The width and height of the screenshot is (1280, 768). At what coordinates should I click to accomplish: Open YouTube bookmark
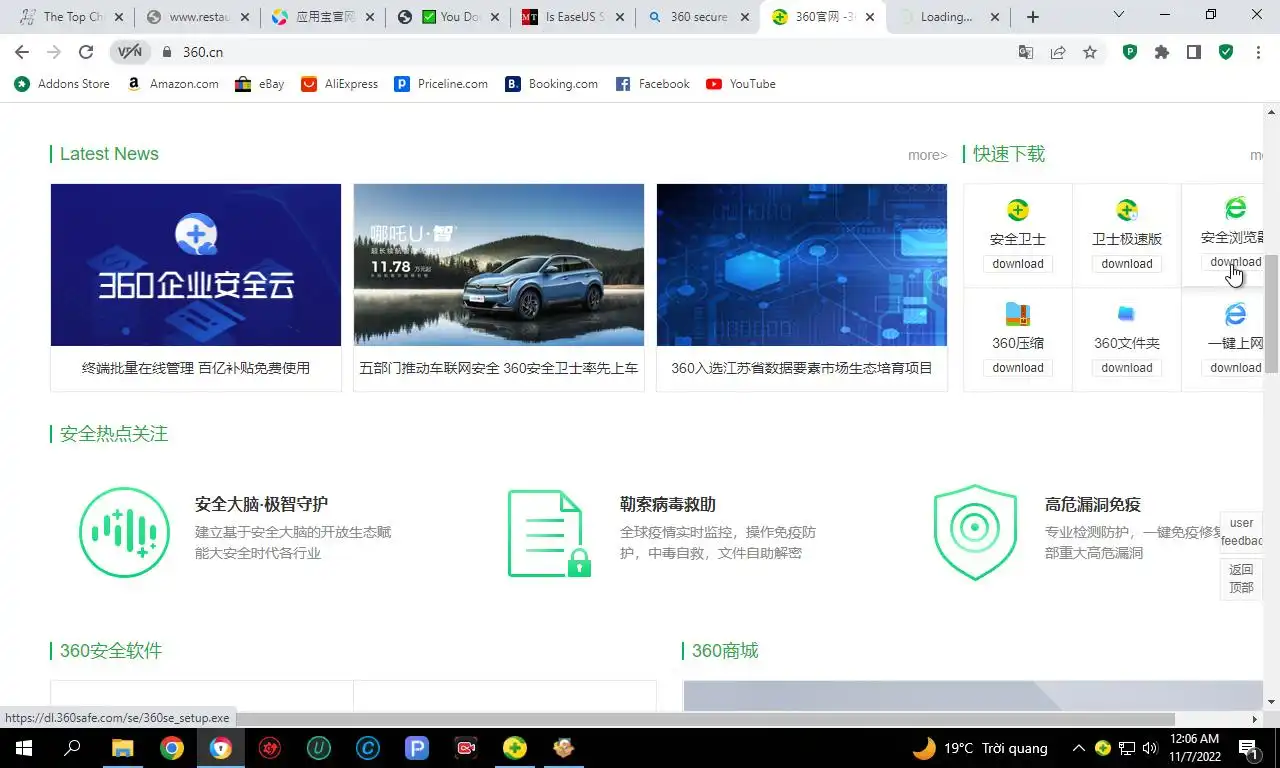[x=741, y=84]
